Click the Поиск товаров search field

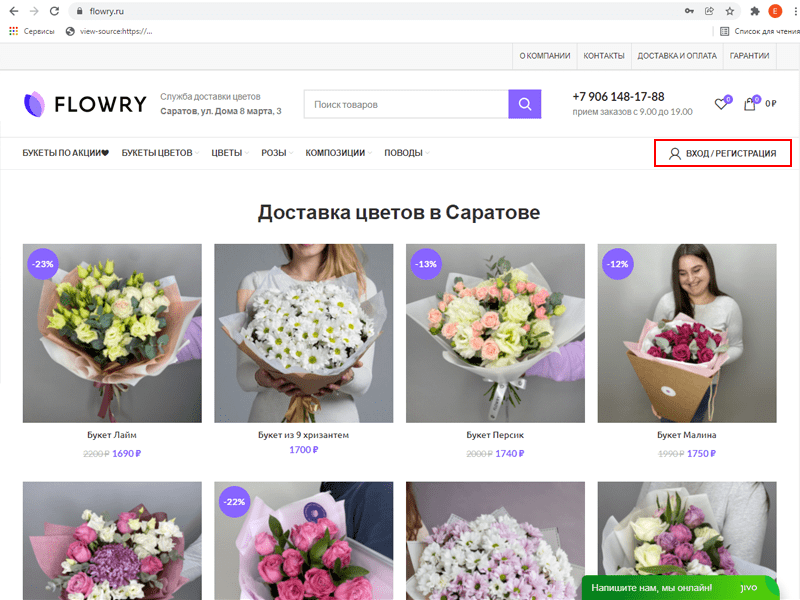pyautogui.click(x=406, y=104)
